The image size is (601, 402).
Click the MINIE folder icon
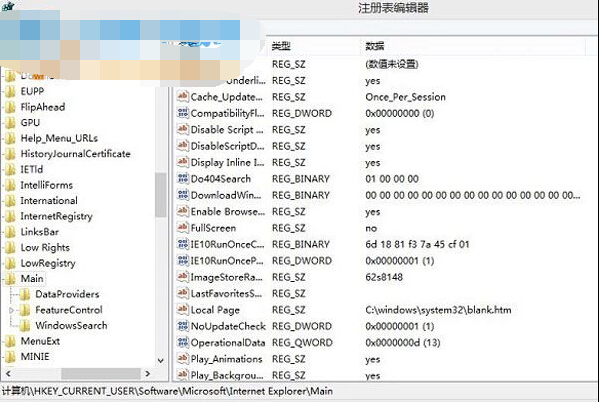point(10,357)
